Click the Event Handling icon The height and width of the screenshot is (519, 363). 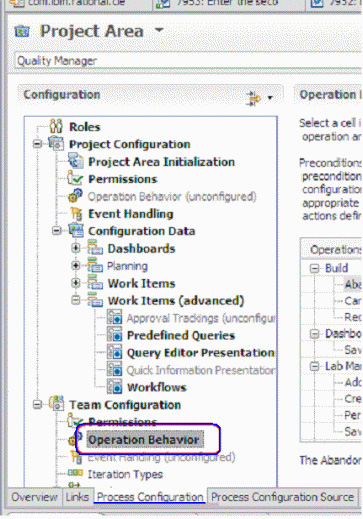click(x=76, y=213)
